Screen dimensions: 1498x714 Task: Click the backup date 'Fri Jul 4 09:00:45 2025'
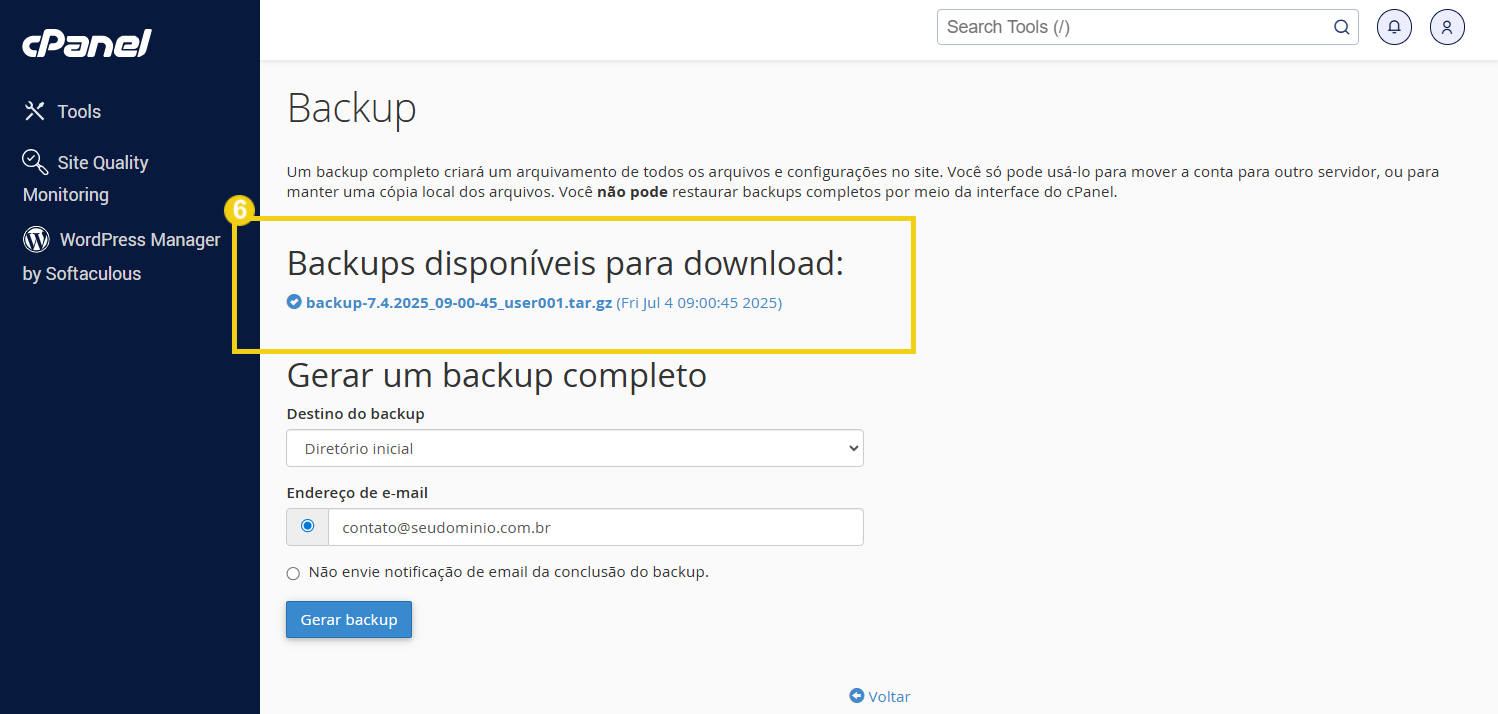[x=699, y=302]
